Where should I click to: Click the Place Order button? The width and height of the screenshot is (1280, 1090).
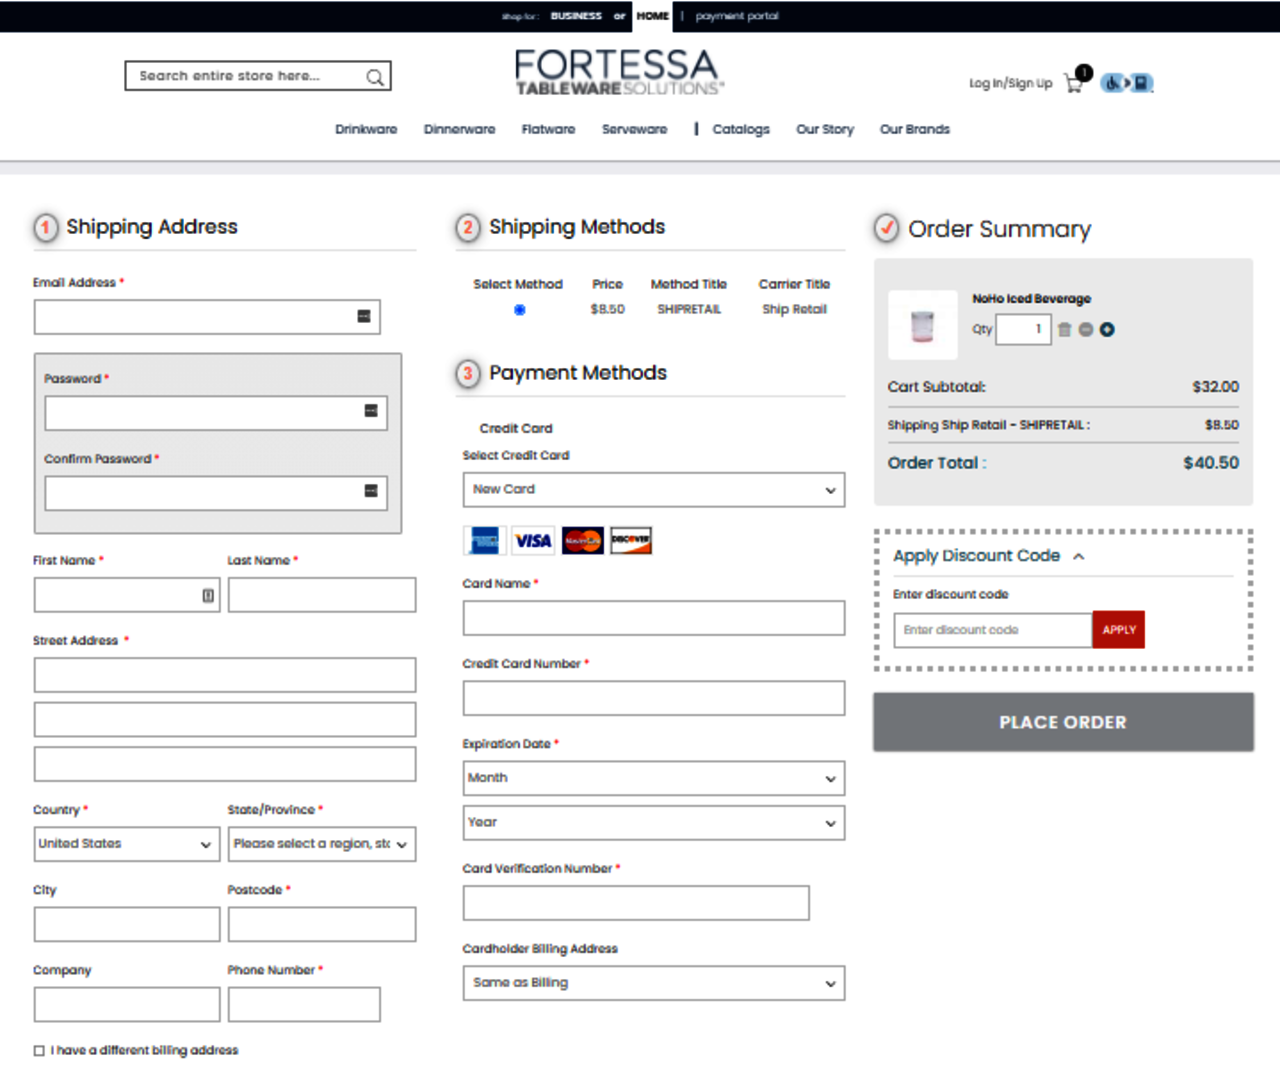[x=1063, y=722]
